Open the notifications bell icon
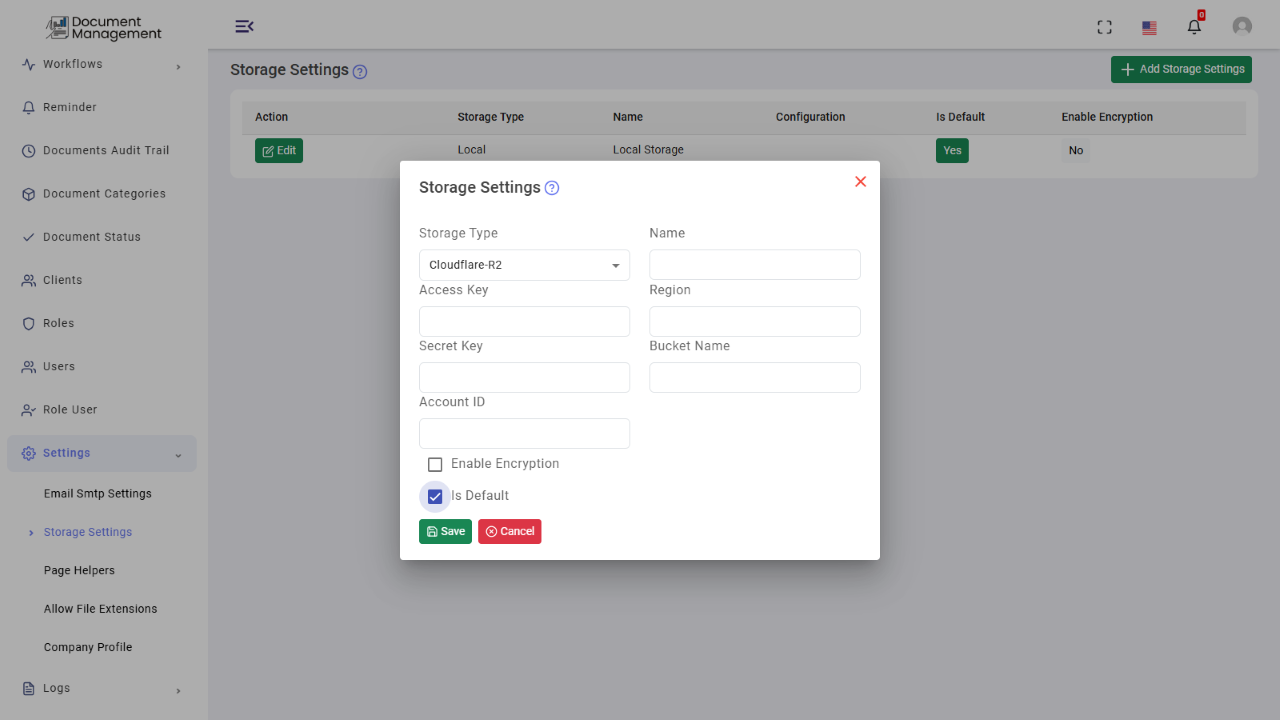Viewport: 1280px width, 720px height. [1193, 27]
